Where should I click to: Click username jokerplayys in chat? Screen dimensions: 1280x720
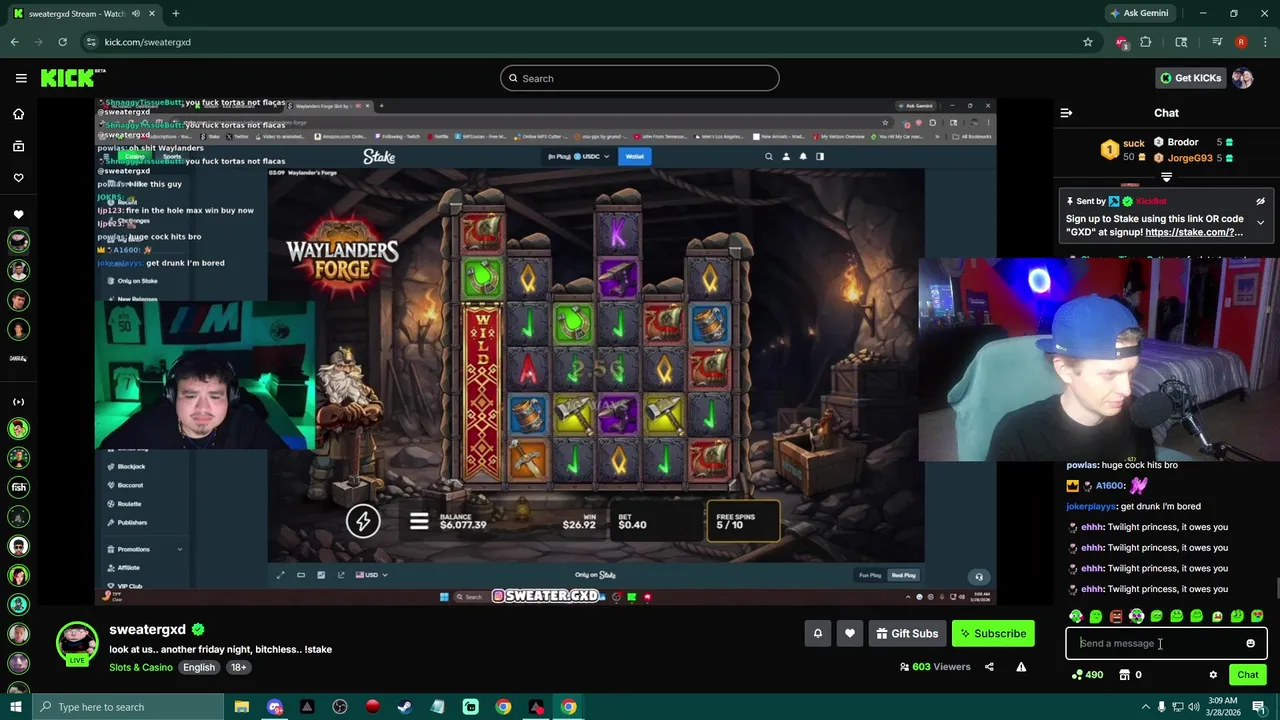click(1091, 506)
